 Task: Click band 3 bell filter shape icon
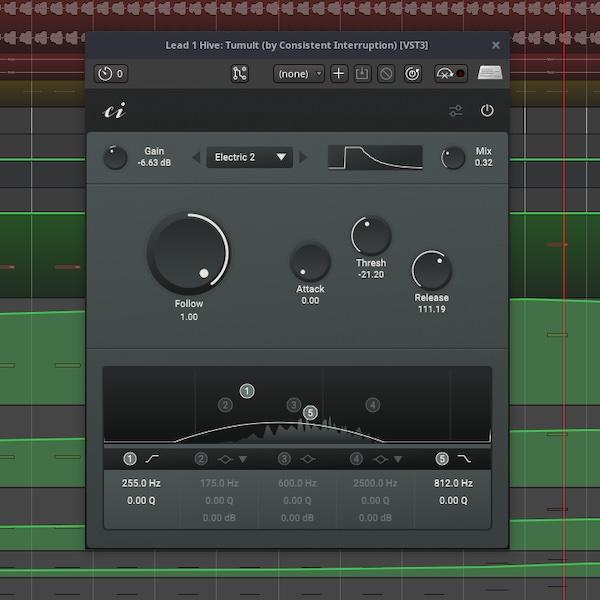tap(308, 459)
